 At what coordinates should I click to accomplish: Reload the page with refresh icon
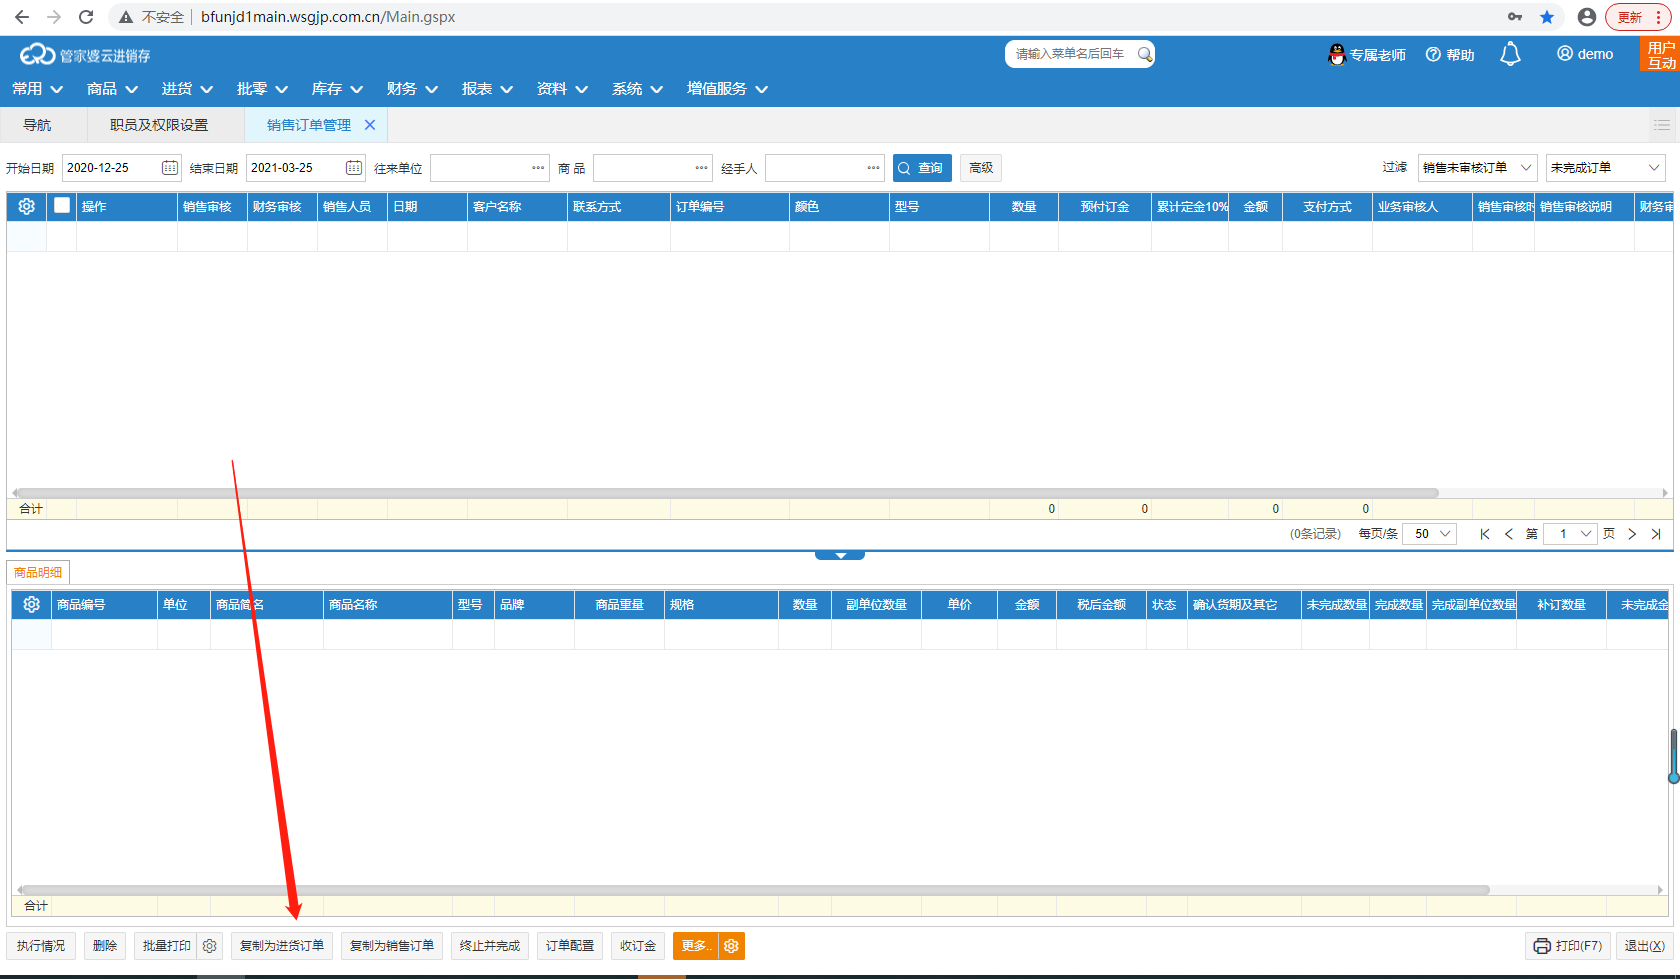[x=86, y=17]
